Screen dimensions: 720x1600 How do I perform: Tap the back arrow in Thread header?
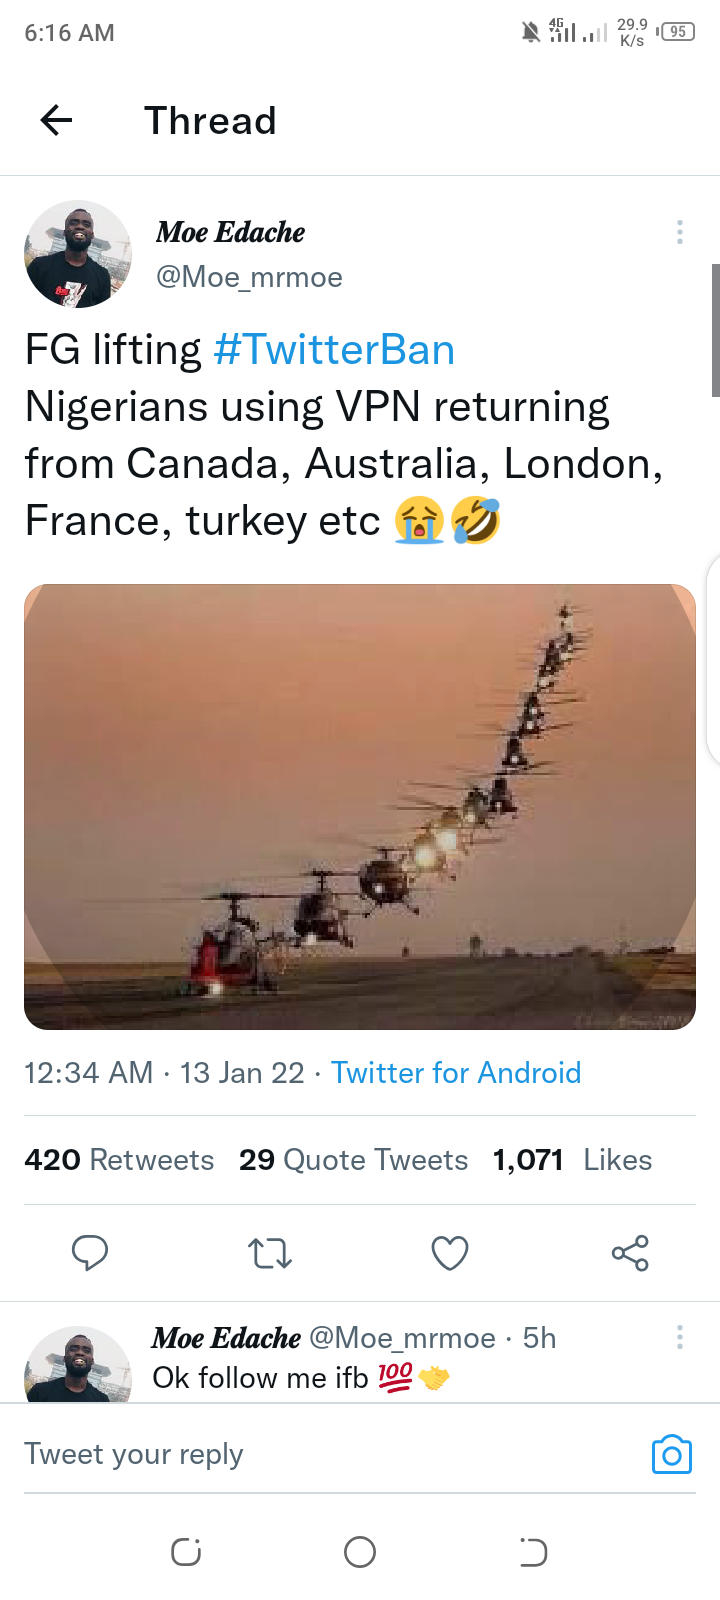click(57, 121)
